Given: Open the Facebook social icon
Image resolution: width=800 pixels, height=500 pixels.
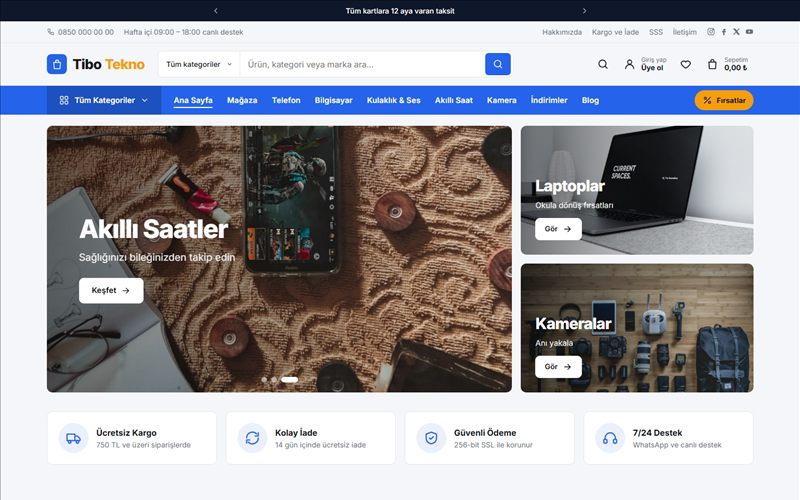Looking at the screenshot, I should [724, 32].
